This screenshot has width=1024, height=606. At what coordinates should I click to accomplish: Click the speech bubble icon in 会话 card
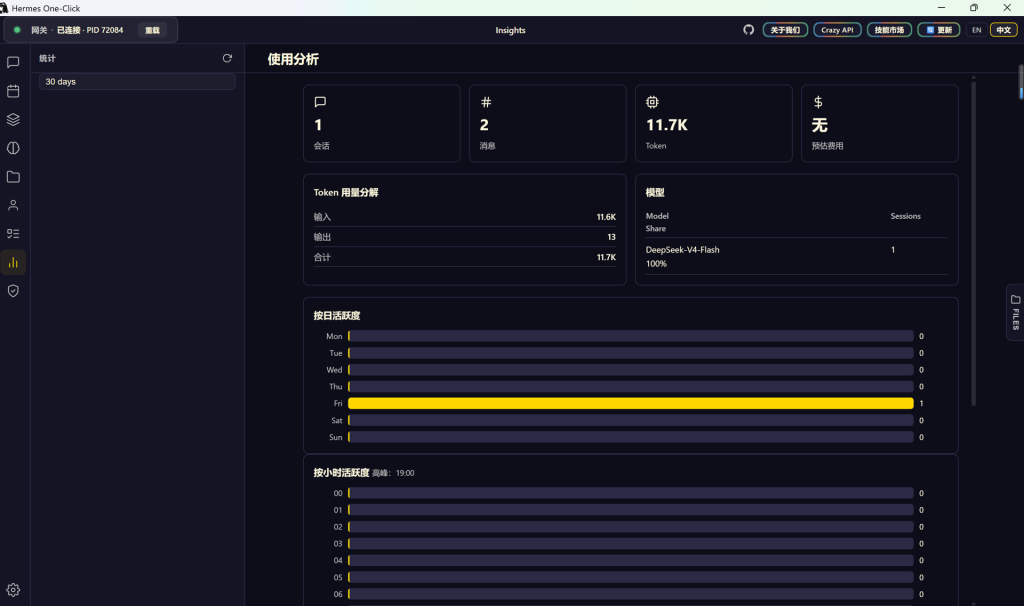click(x=320, y=102)
